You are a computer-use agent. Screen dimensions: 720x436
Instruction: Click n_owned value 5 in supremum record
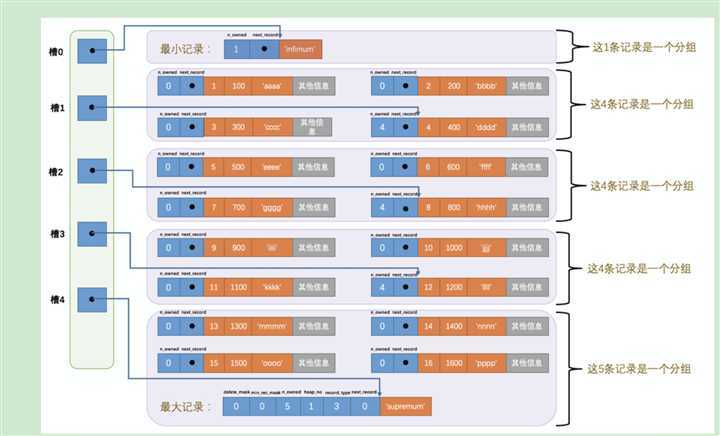[287, 406]
